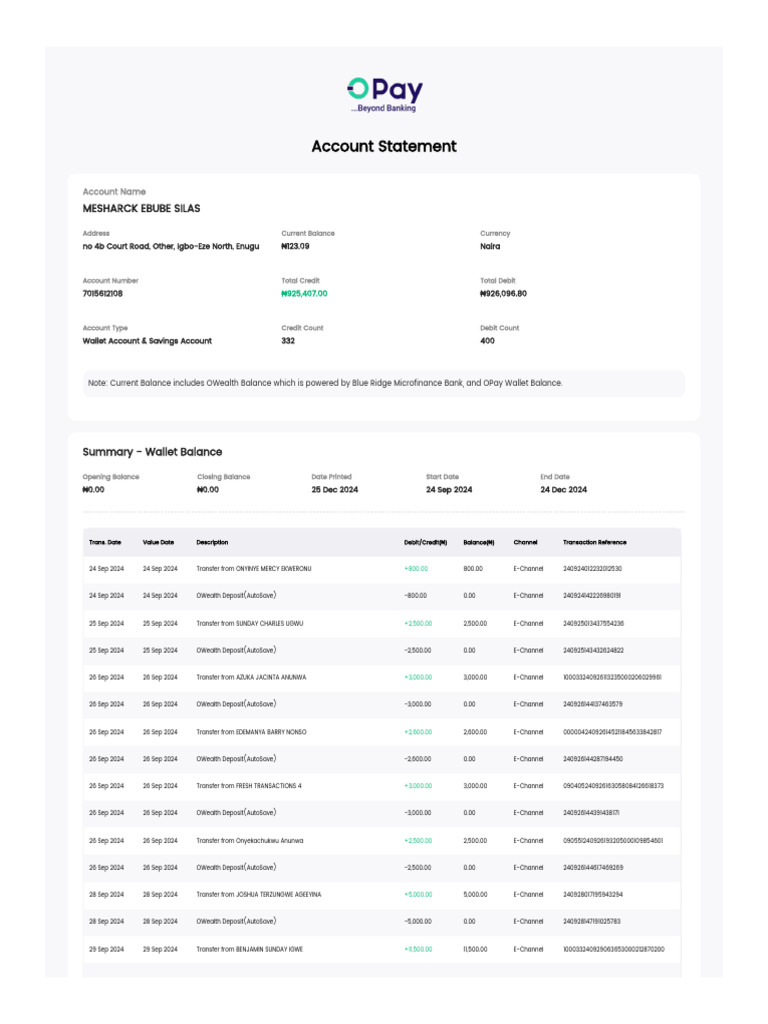Click the Summary - Wallet Balance heading
The height and width of the screenshot is (1024, 768).
pyautogui.click(x=152, y=452)
